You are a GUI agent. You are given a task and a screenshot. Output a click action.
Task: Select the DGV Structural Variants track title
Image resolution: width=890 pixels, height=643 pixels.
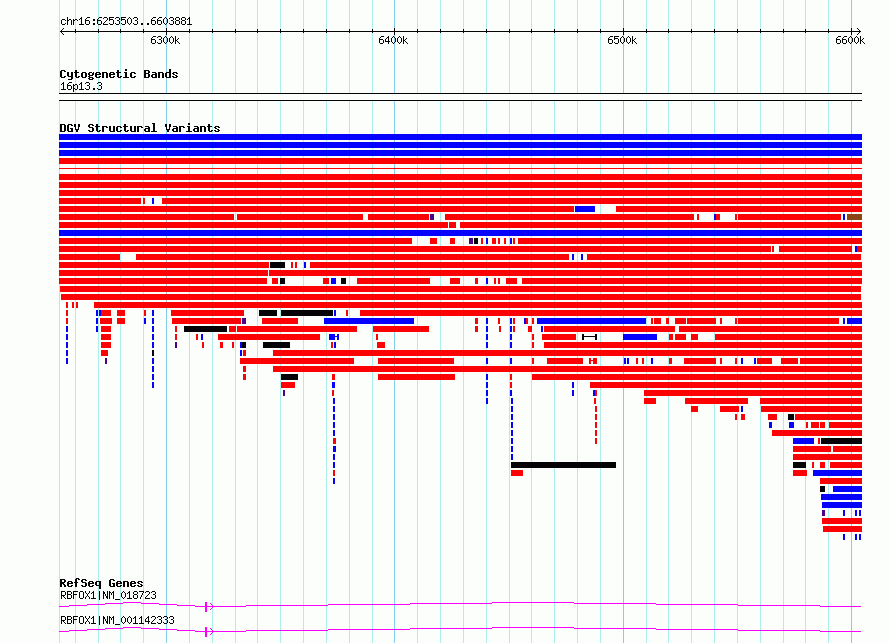point(140,128)
